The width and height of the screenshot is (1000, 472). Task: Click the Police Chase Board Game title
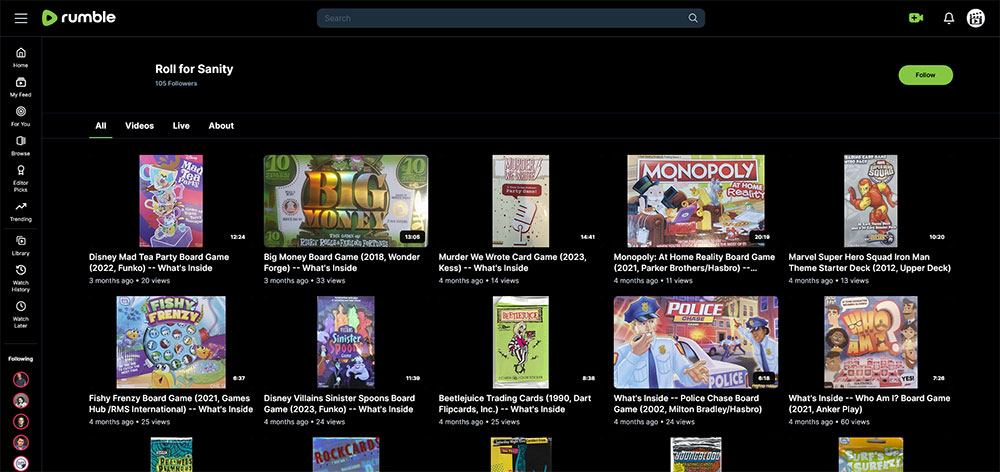[688, 403]
